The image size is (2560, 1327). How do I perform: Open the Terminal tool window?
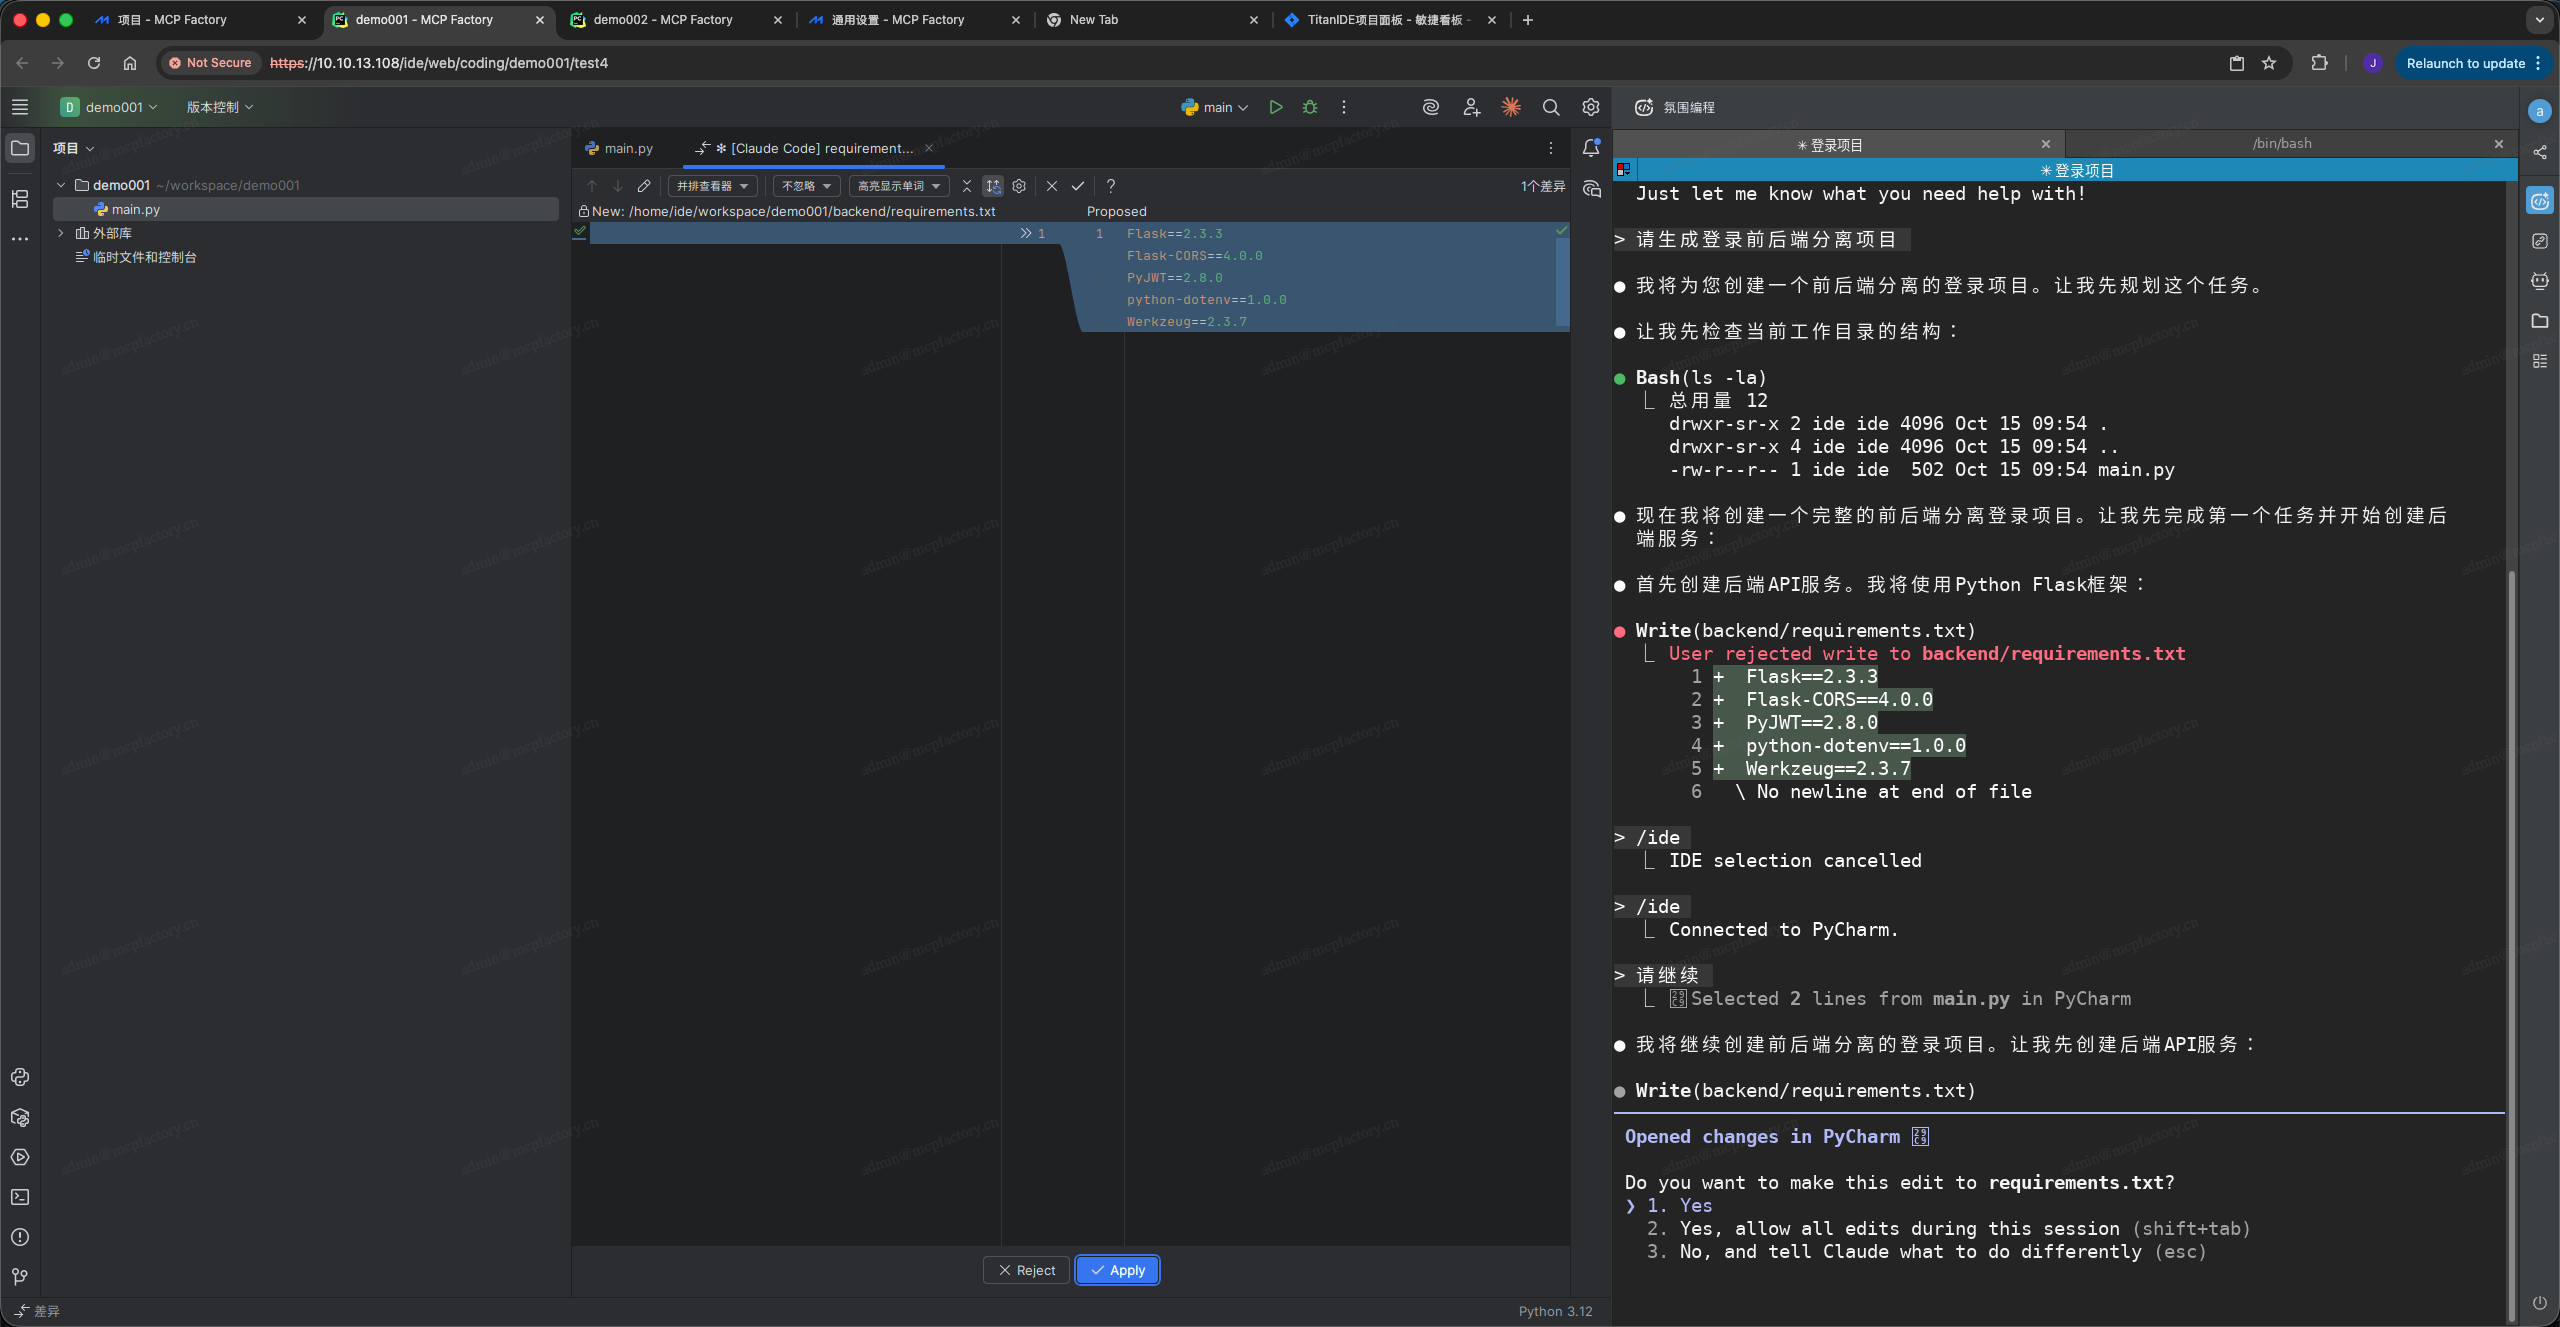pos(20,1197)
